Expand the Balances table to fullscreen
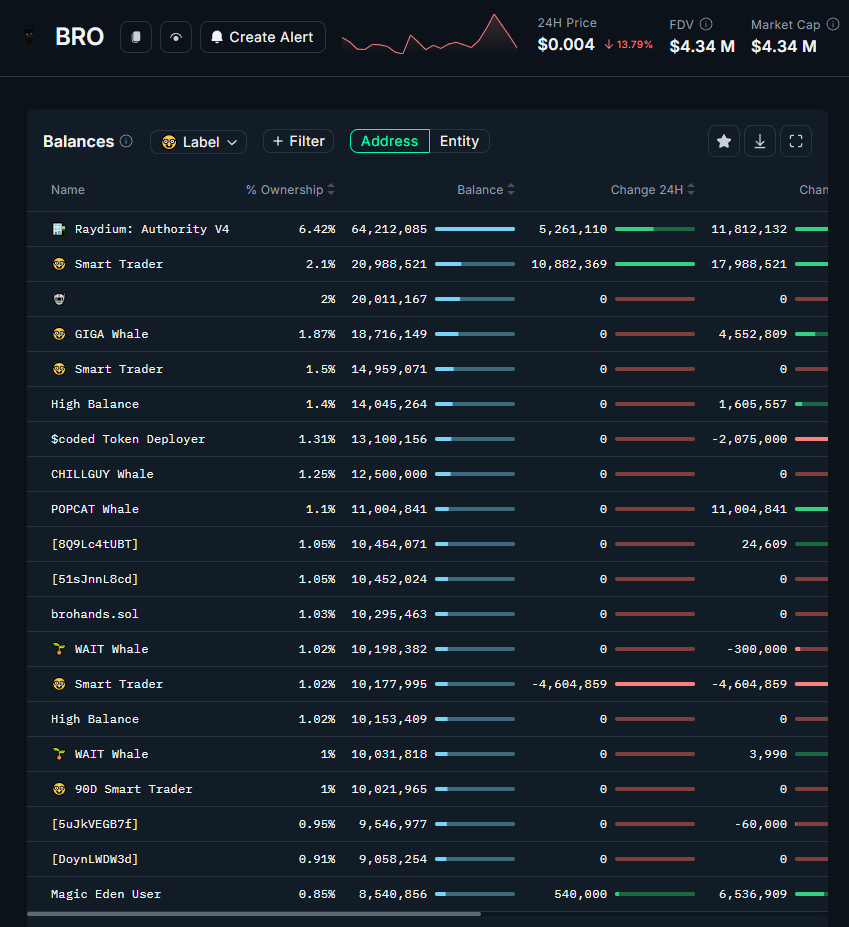The image size is (849, 927). (796, 141)
